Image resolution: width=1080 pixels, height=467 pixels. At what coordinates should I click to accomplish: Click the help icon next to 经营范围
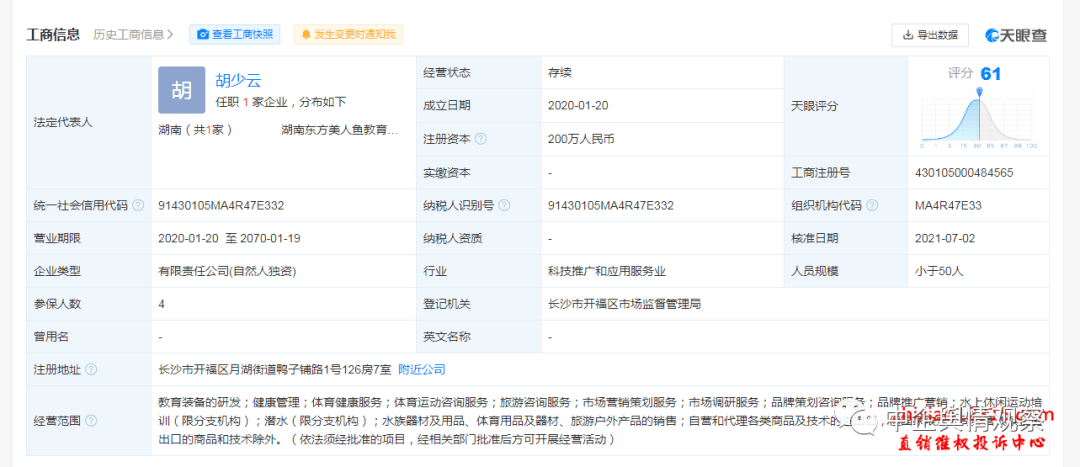pos(91,420)
